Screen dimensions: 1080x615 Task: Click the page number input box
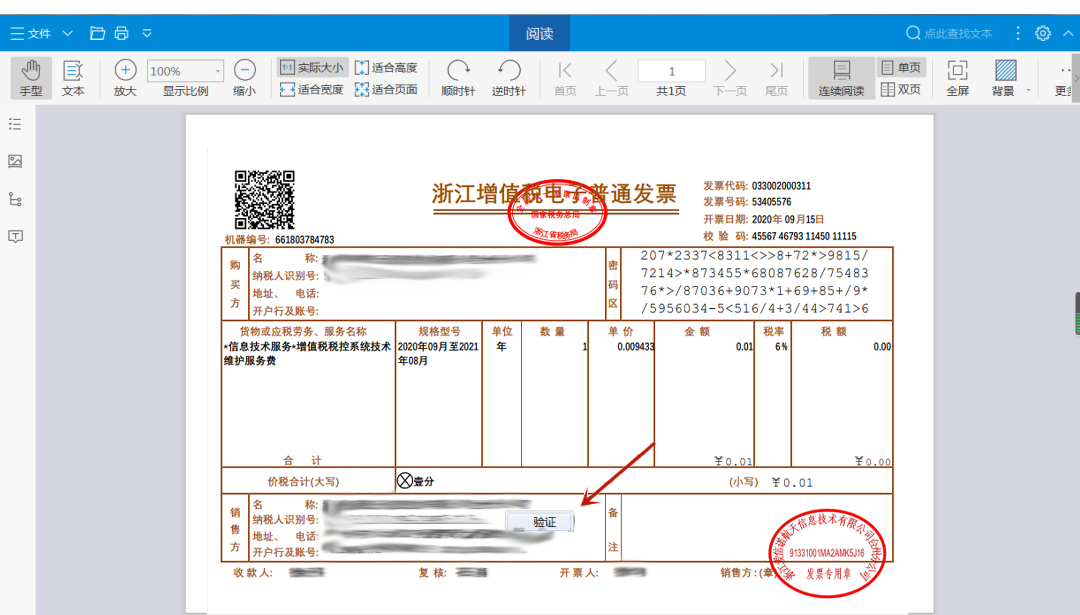pos(672,71)
